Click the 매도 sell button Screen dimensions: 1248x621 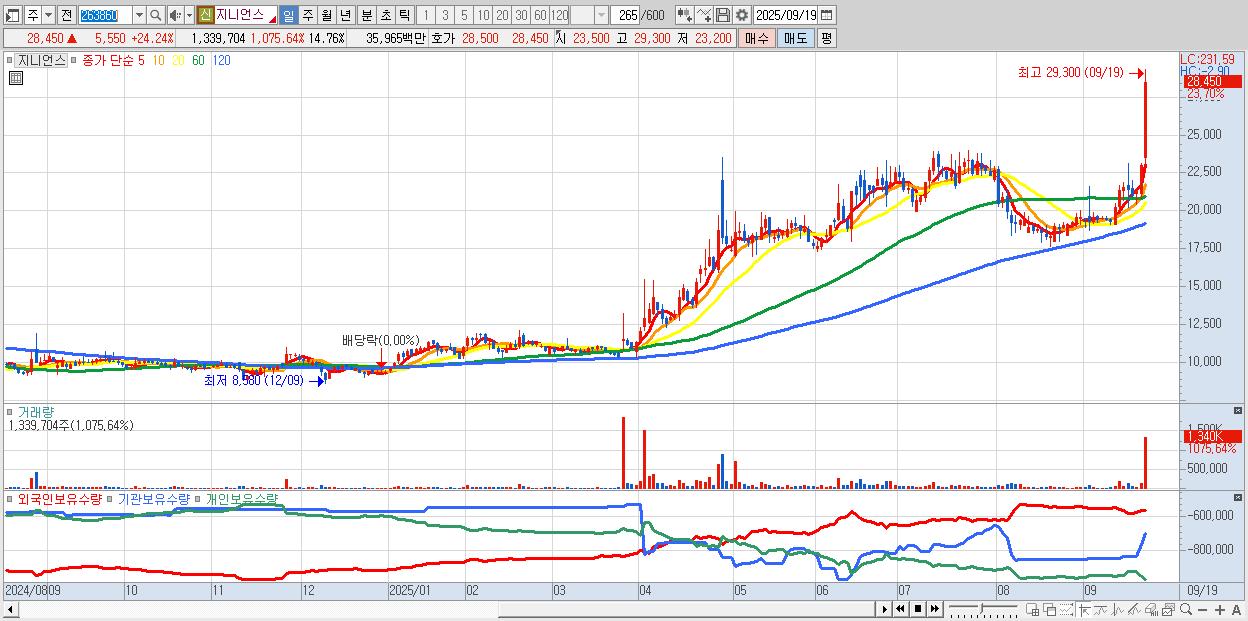[x=795, y=38]
